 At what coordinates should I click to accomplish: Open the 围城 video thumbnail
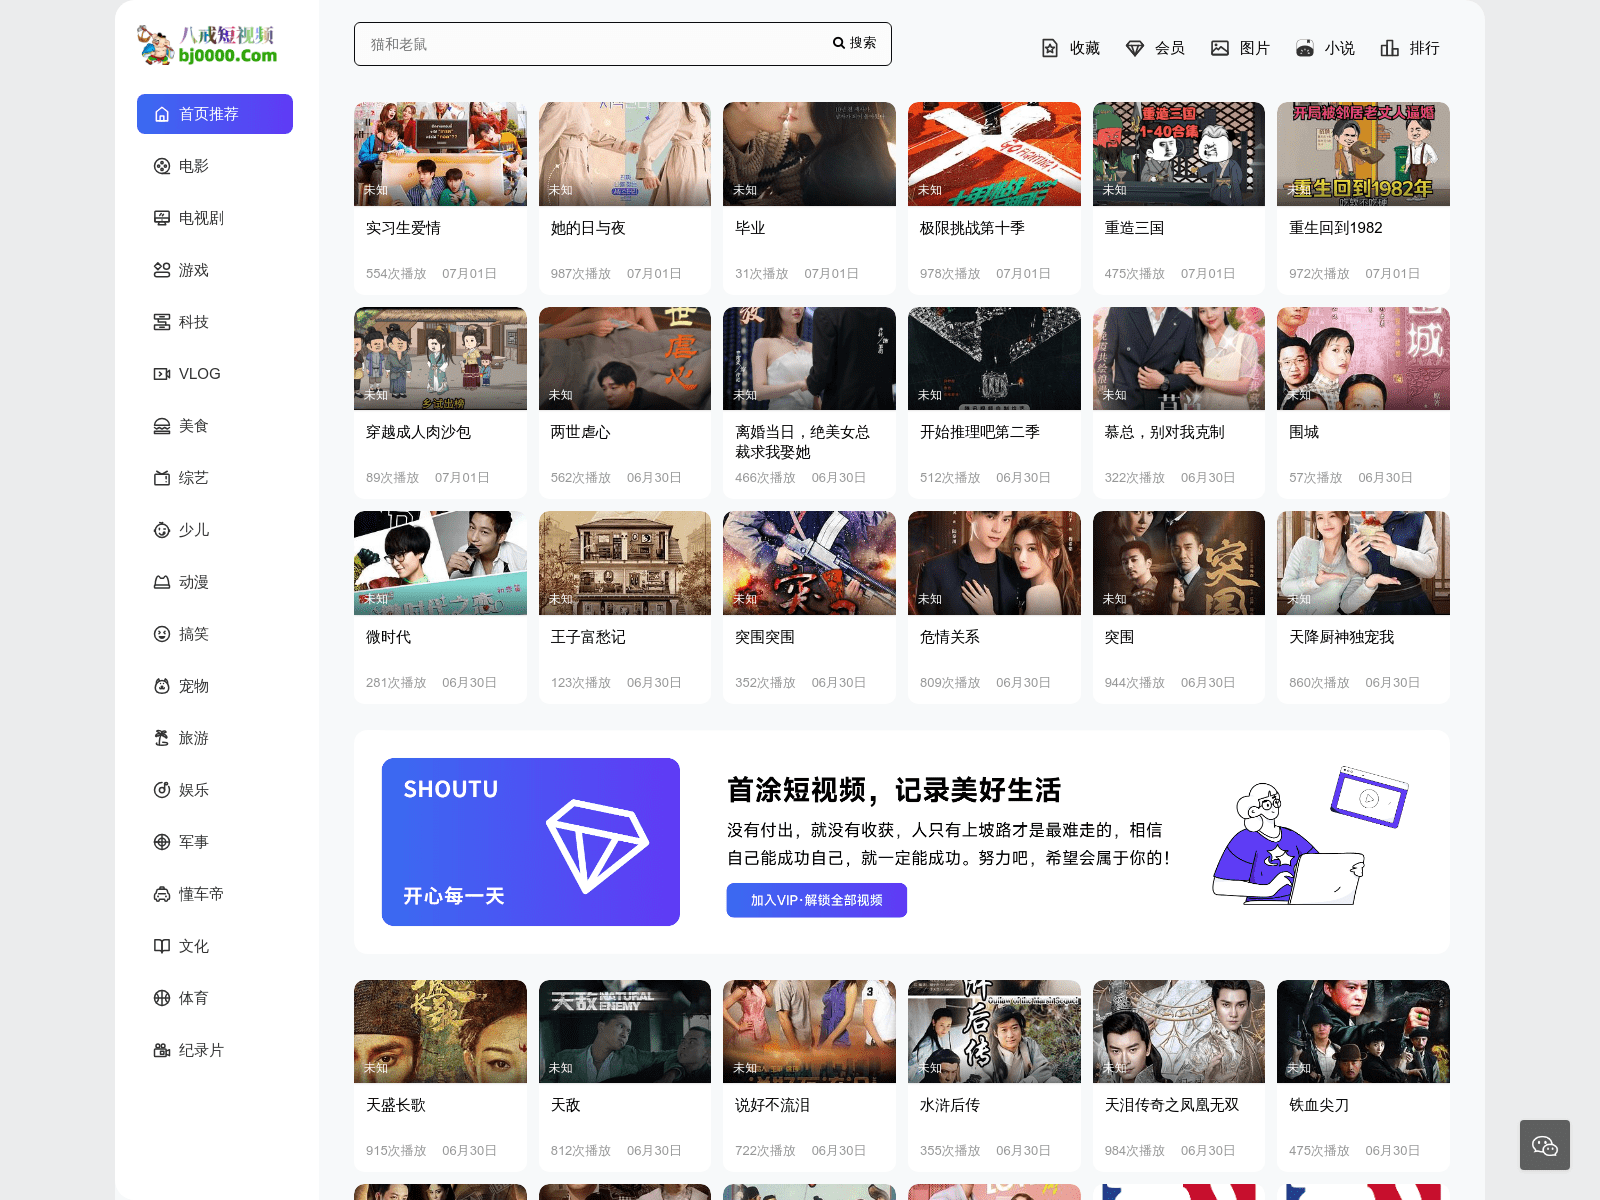click(x=1363, y=358)
